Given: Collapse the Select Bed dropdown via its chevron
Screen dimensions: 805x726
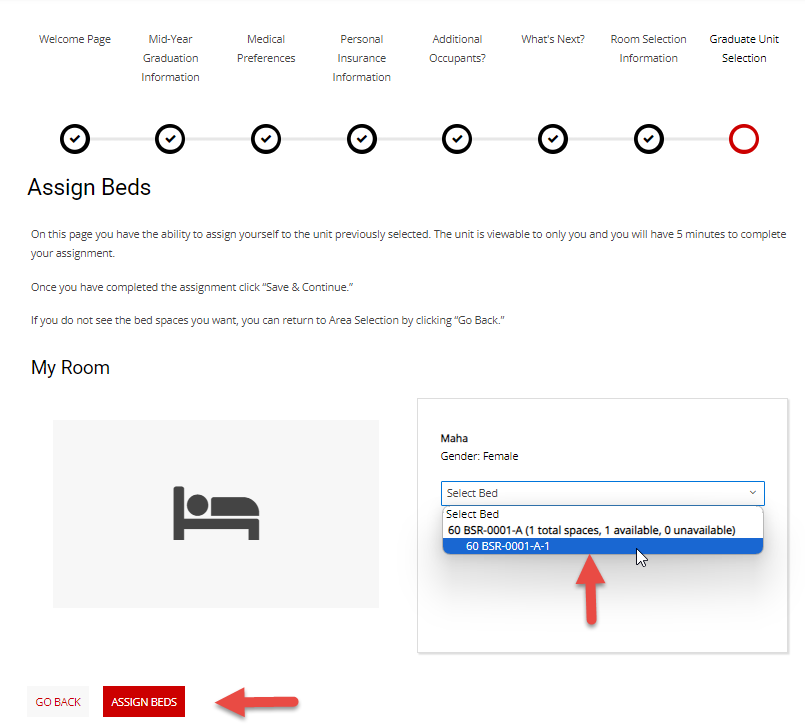Looking at the screenshot, I should [x=752, y=493].
